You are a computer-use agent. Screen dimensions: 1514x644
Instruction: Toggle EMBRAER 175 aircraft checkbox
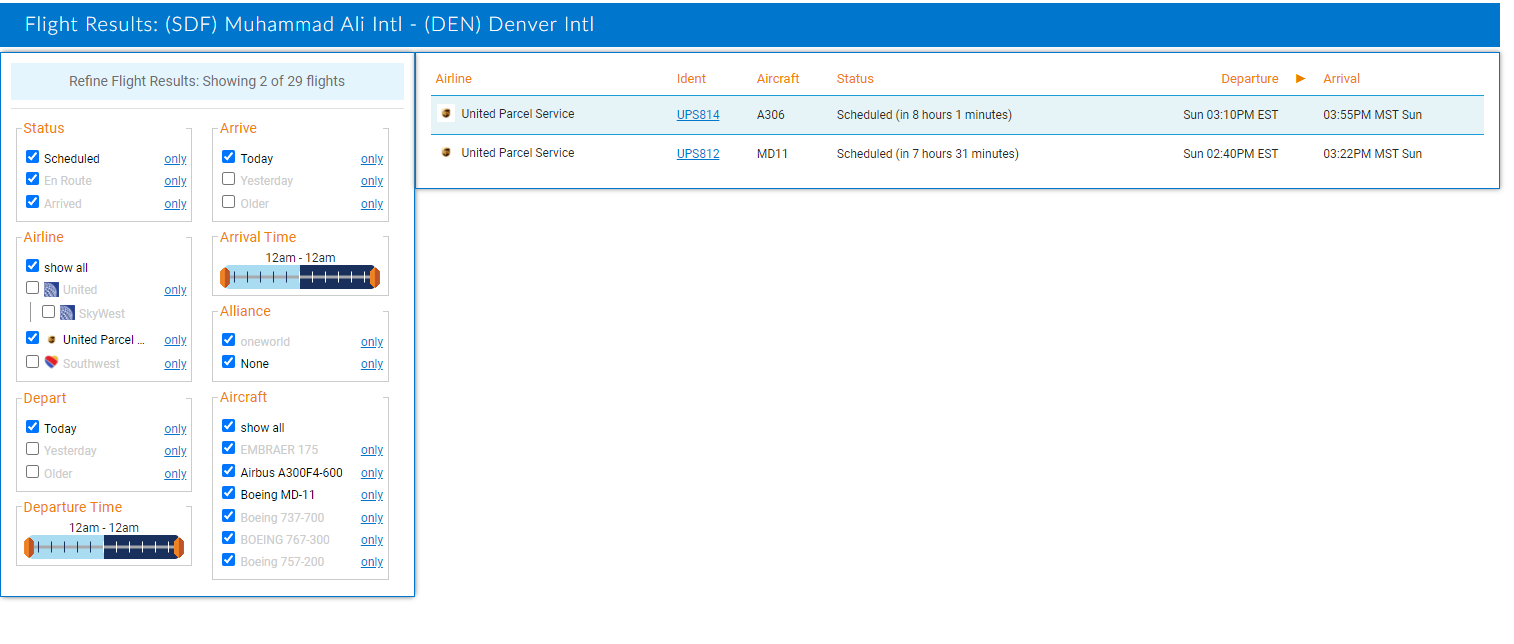(229, 448)
